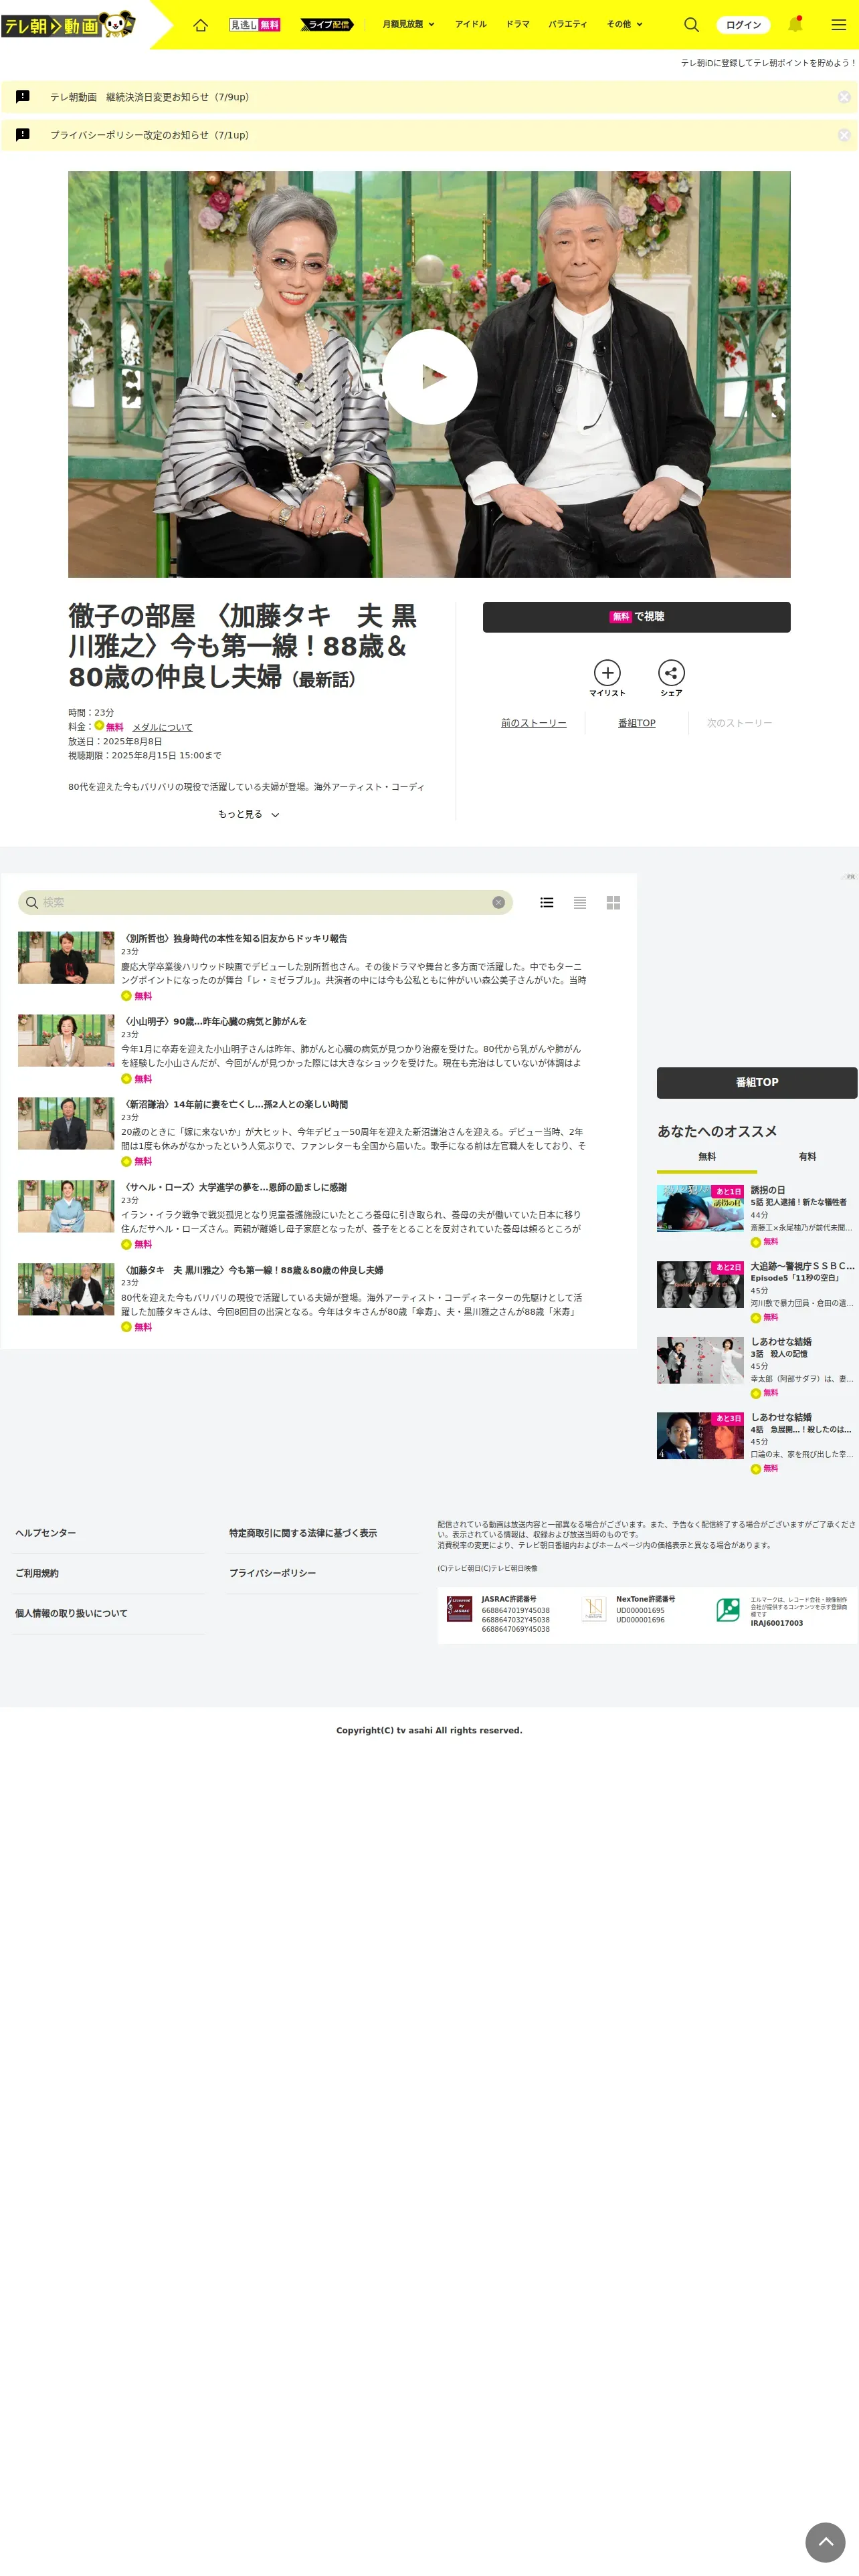Open the アイドル category

click(471, 24)
